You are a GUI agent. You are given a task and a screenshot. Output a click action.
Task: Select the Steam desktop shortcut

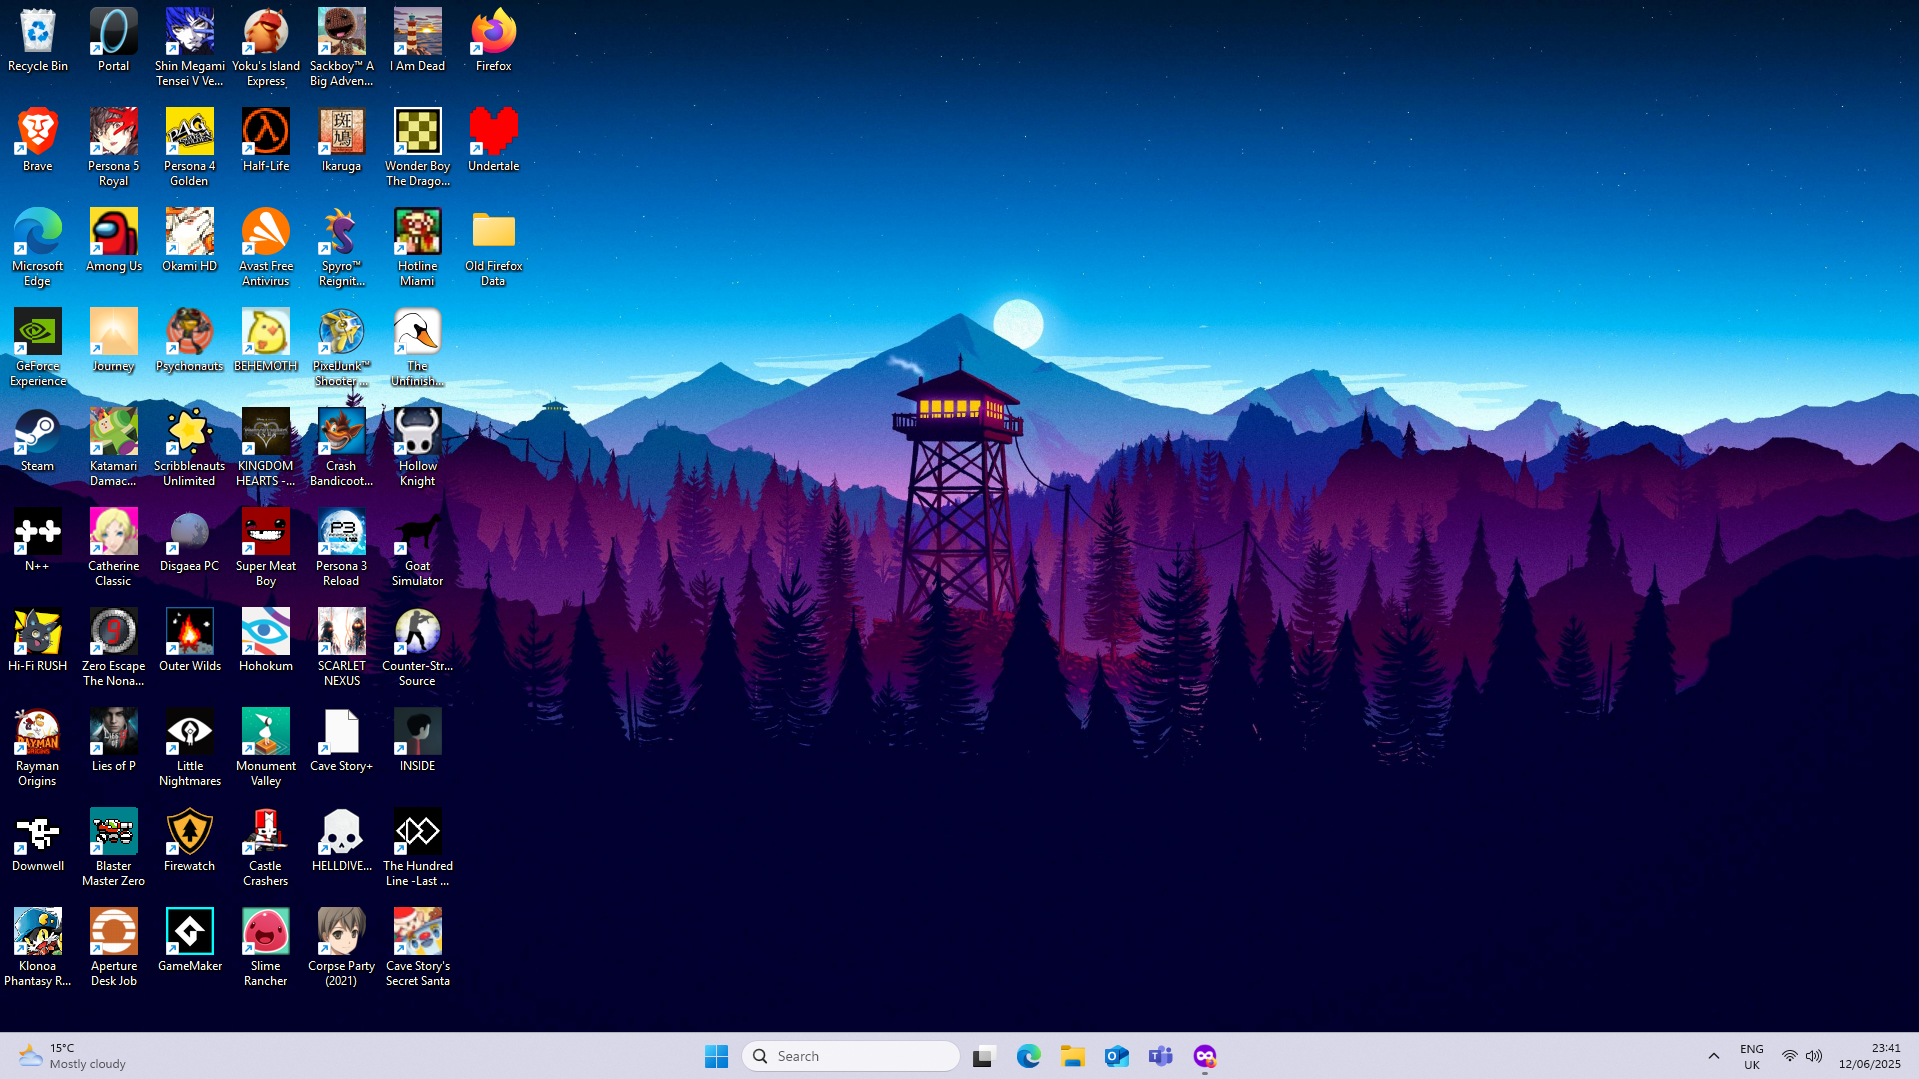point(38,432)
